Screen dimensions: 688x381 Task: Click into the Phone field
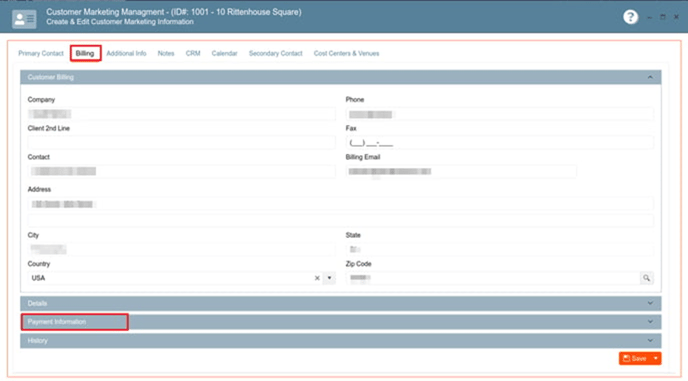[x=499, y=114]
